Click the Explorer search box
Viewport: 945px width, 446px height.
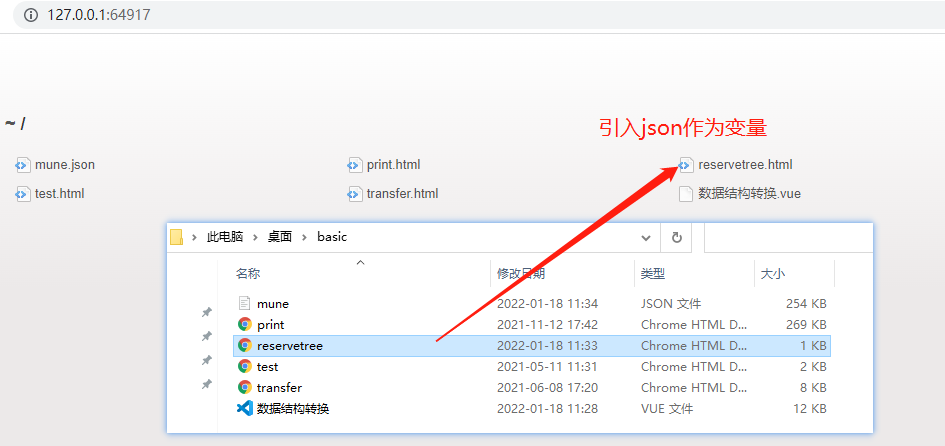[788, 237]
